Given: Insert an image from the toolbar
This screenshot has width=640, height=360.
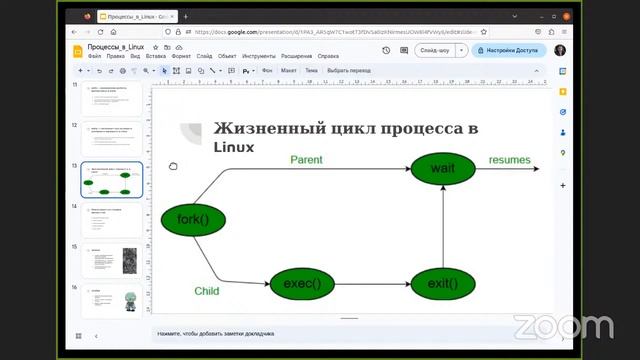Looking at the screenshot, I should click(189, 71).
